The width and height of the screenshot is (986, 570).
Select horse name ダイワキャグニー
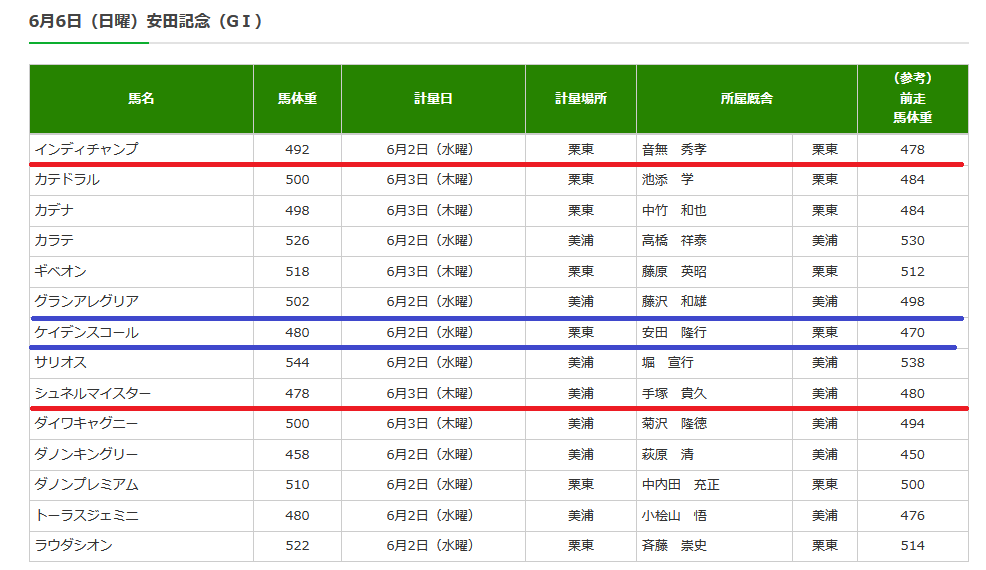86,424
